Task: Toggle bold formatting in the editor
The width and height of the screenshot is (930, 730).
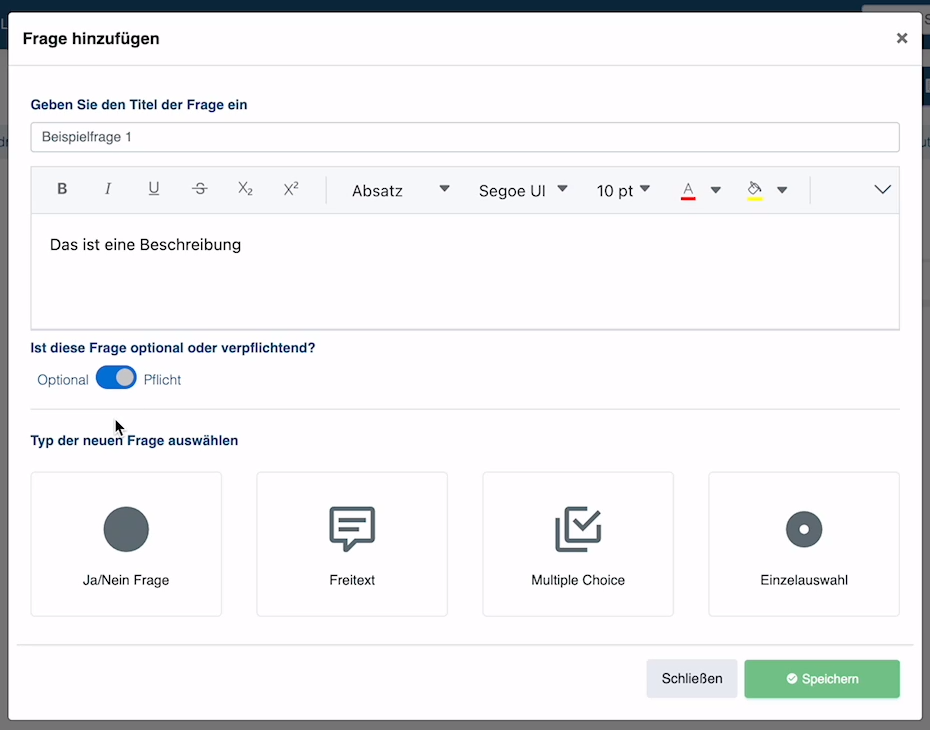Action: tap(62, 189)
